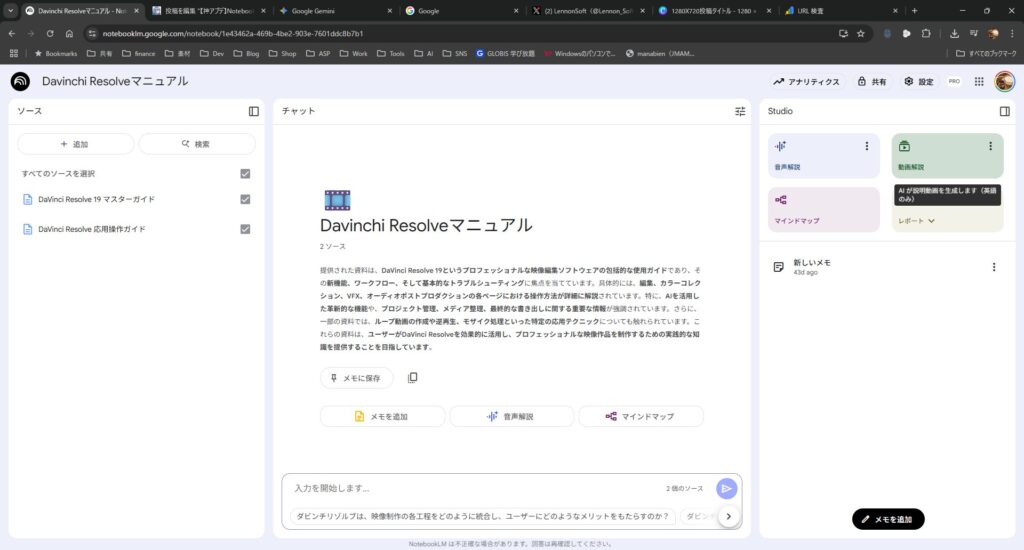The height and width of the screenshot is (550, 1024).
Task: Open the SNS bookmarks folder
Action: pyautogui.click(x=455, y=54)
